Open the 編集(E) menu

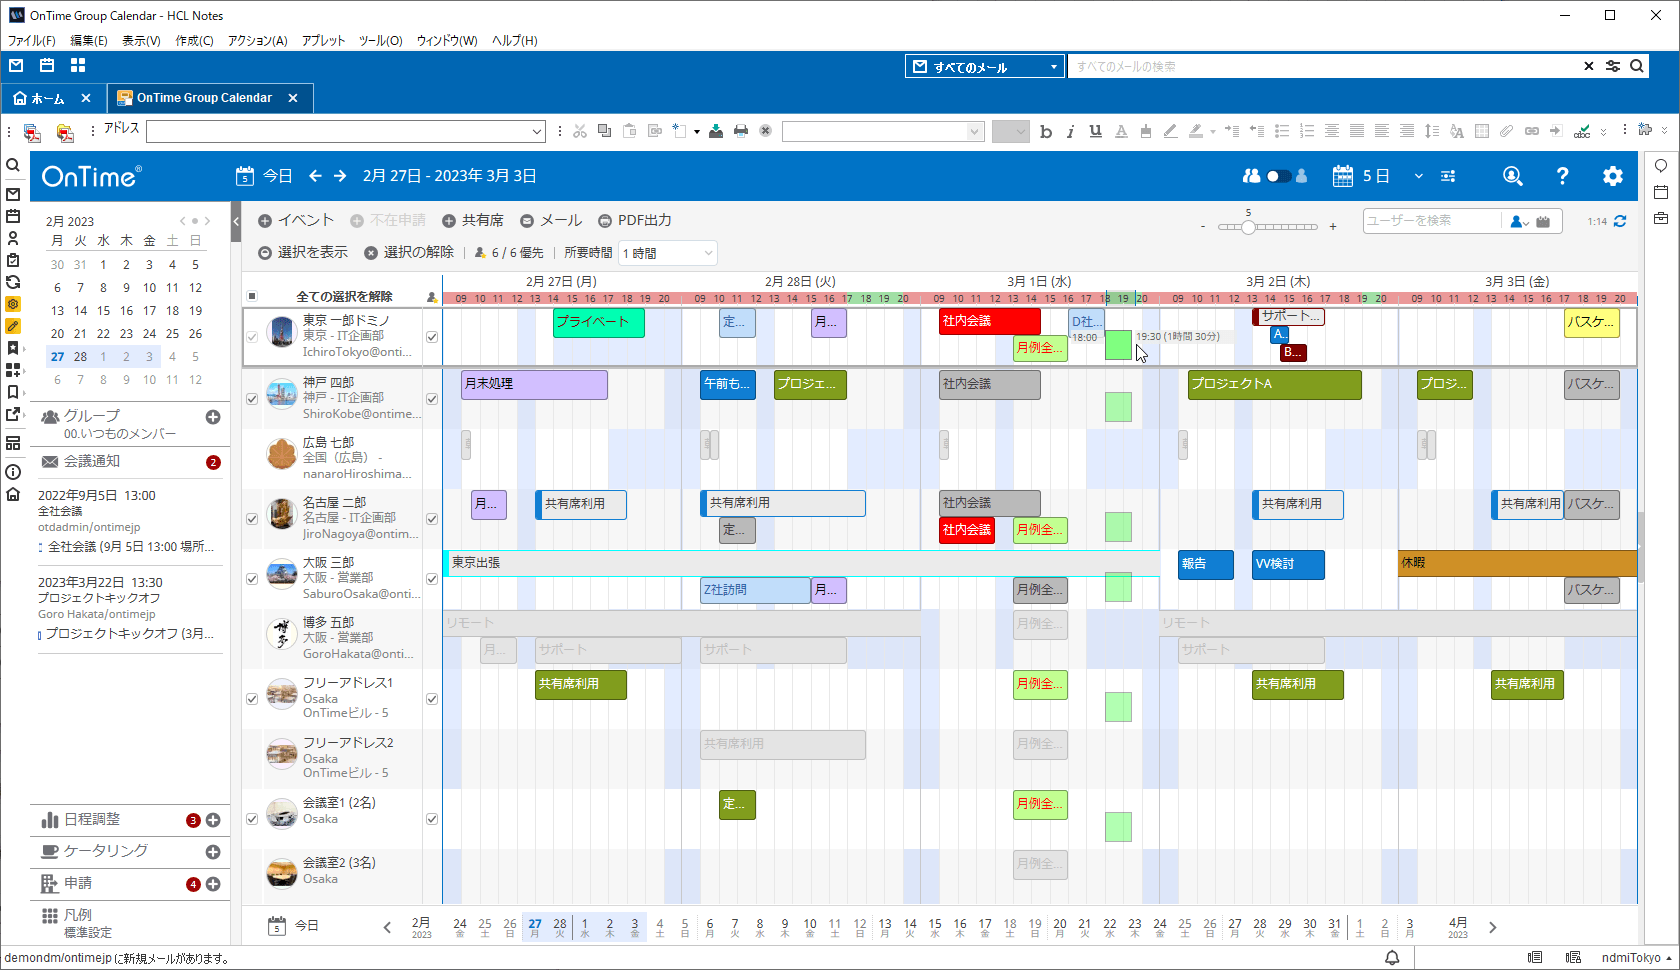pyautogui.click(x=89, y=41)
